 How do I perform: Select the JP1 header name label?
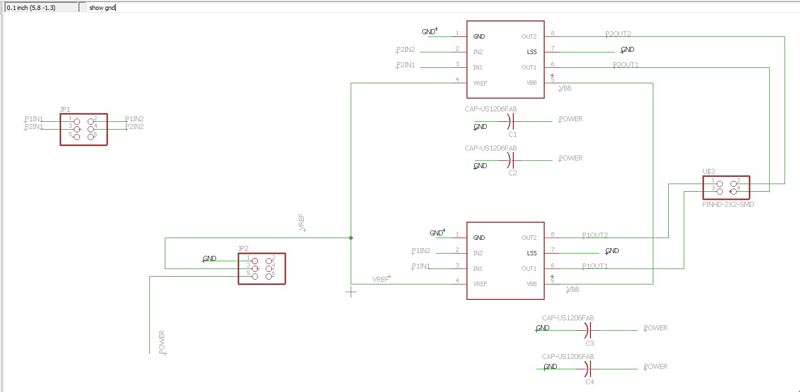pos(65,109)
